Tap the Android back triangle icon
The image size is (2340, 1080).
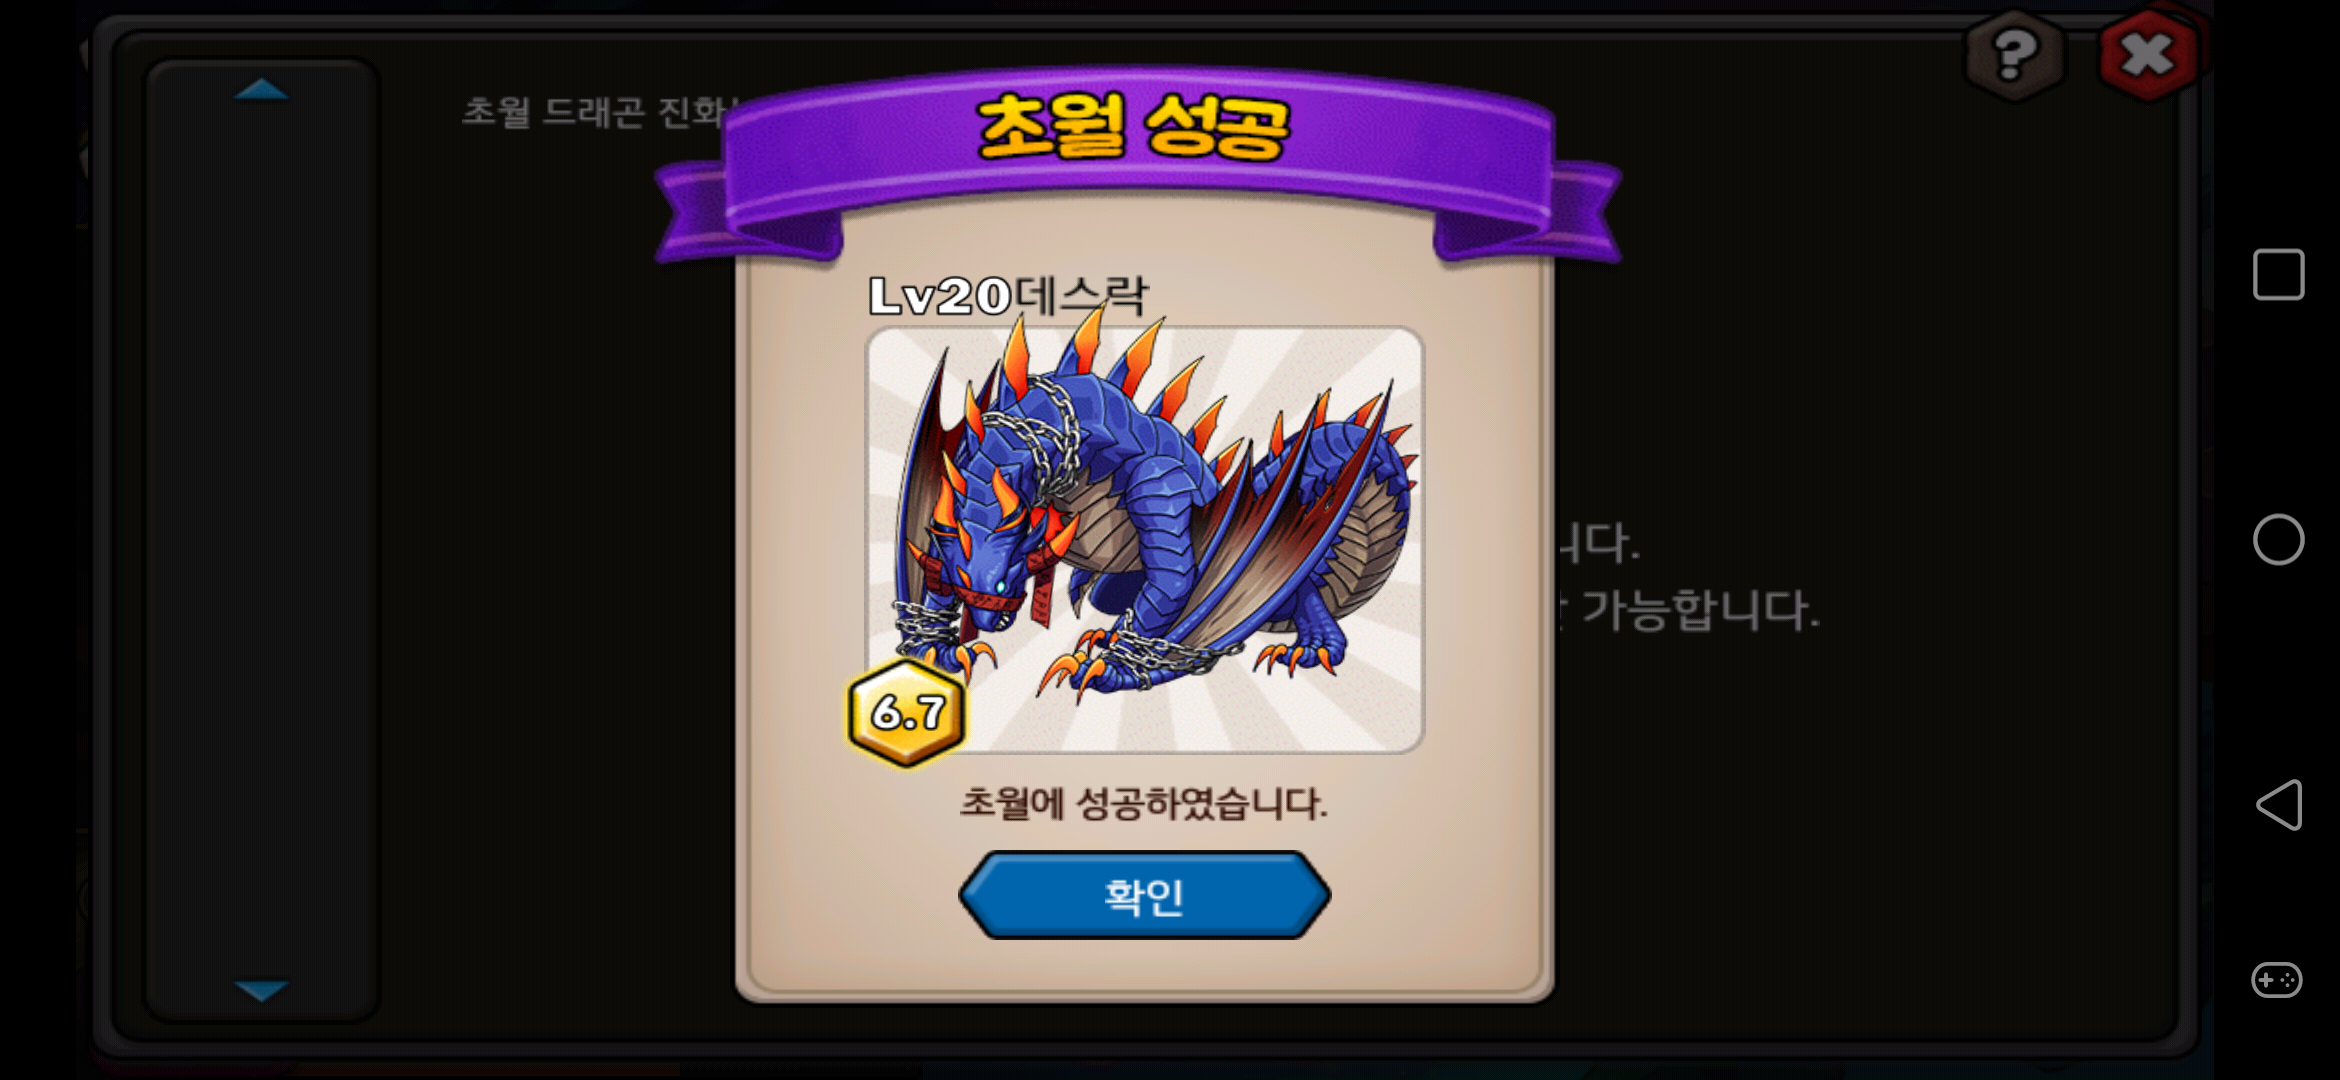click(2279, 805)
